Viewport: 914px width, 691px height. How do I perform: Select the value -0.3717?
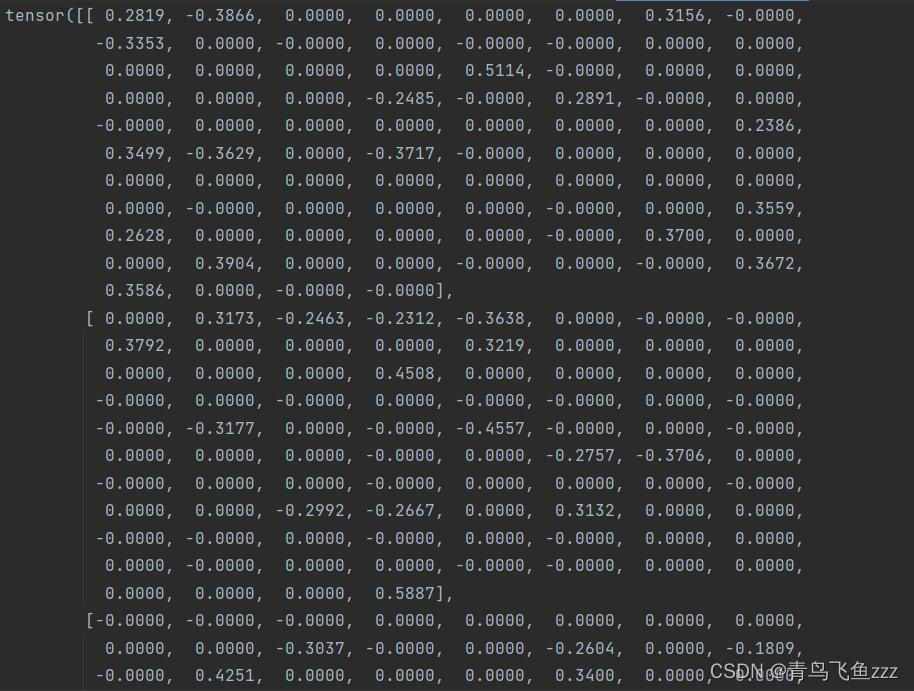(400, 153)
